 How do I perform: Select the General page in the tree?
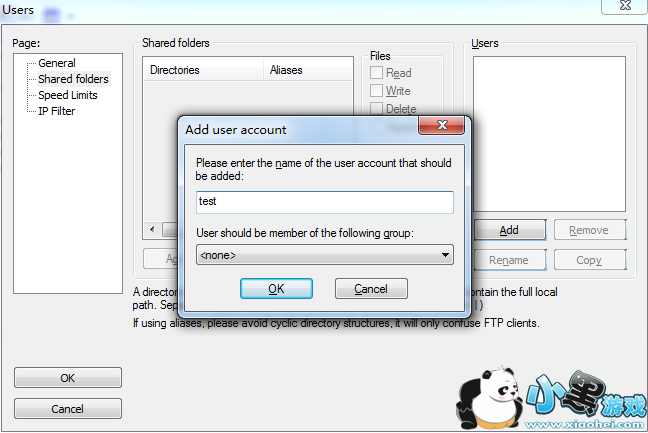57,63
